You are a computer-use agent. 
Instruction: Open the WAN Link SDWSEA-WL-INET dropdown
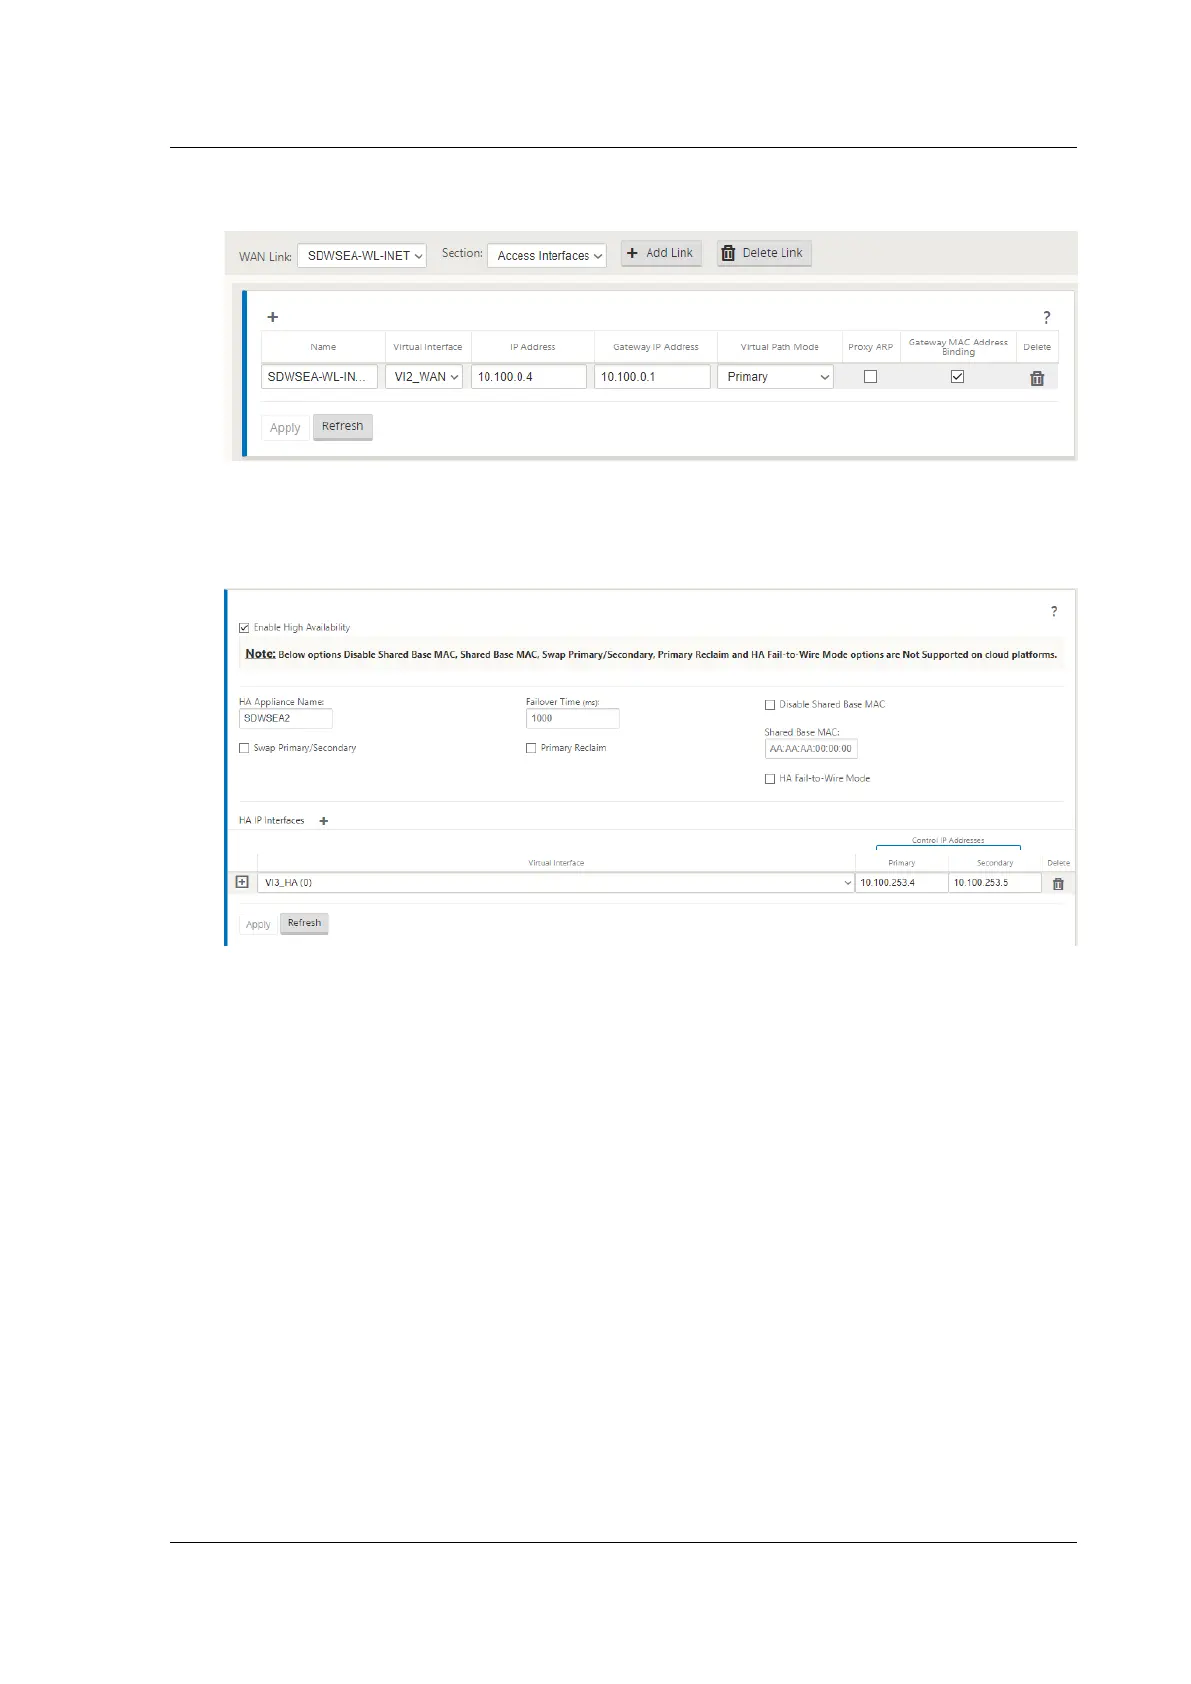362,256
